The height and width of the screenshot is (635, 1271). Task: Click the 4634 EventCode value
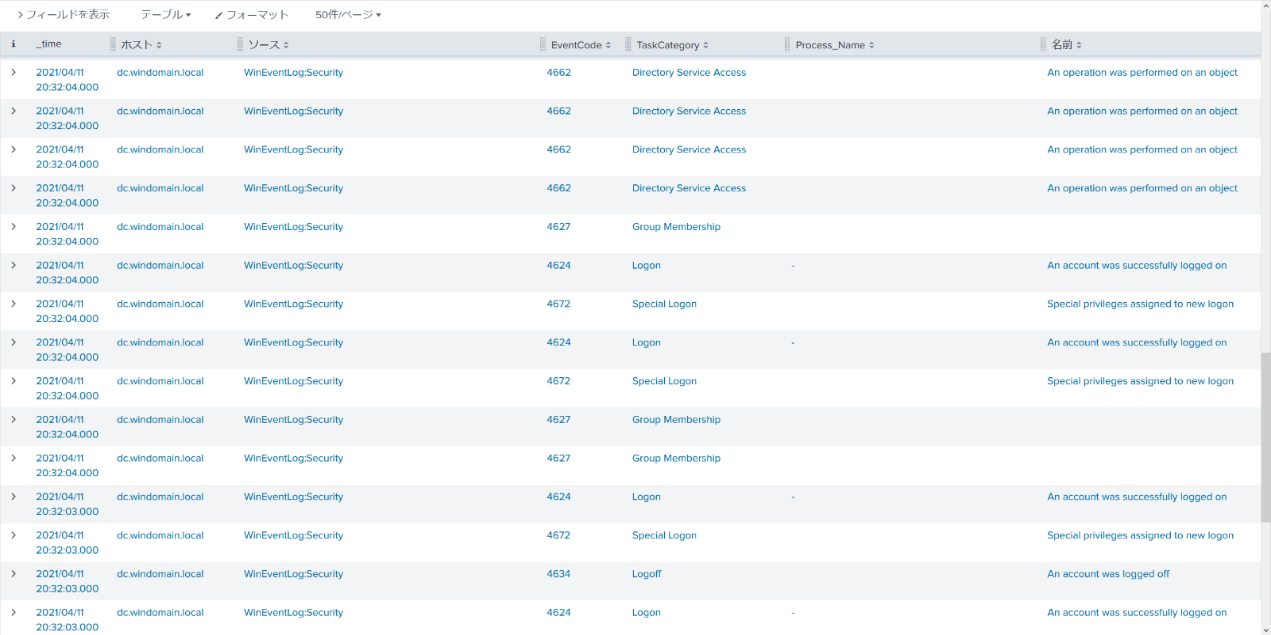tap(558, 574)
